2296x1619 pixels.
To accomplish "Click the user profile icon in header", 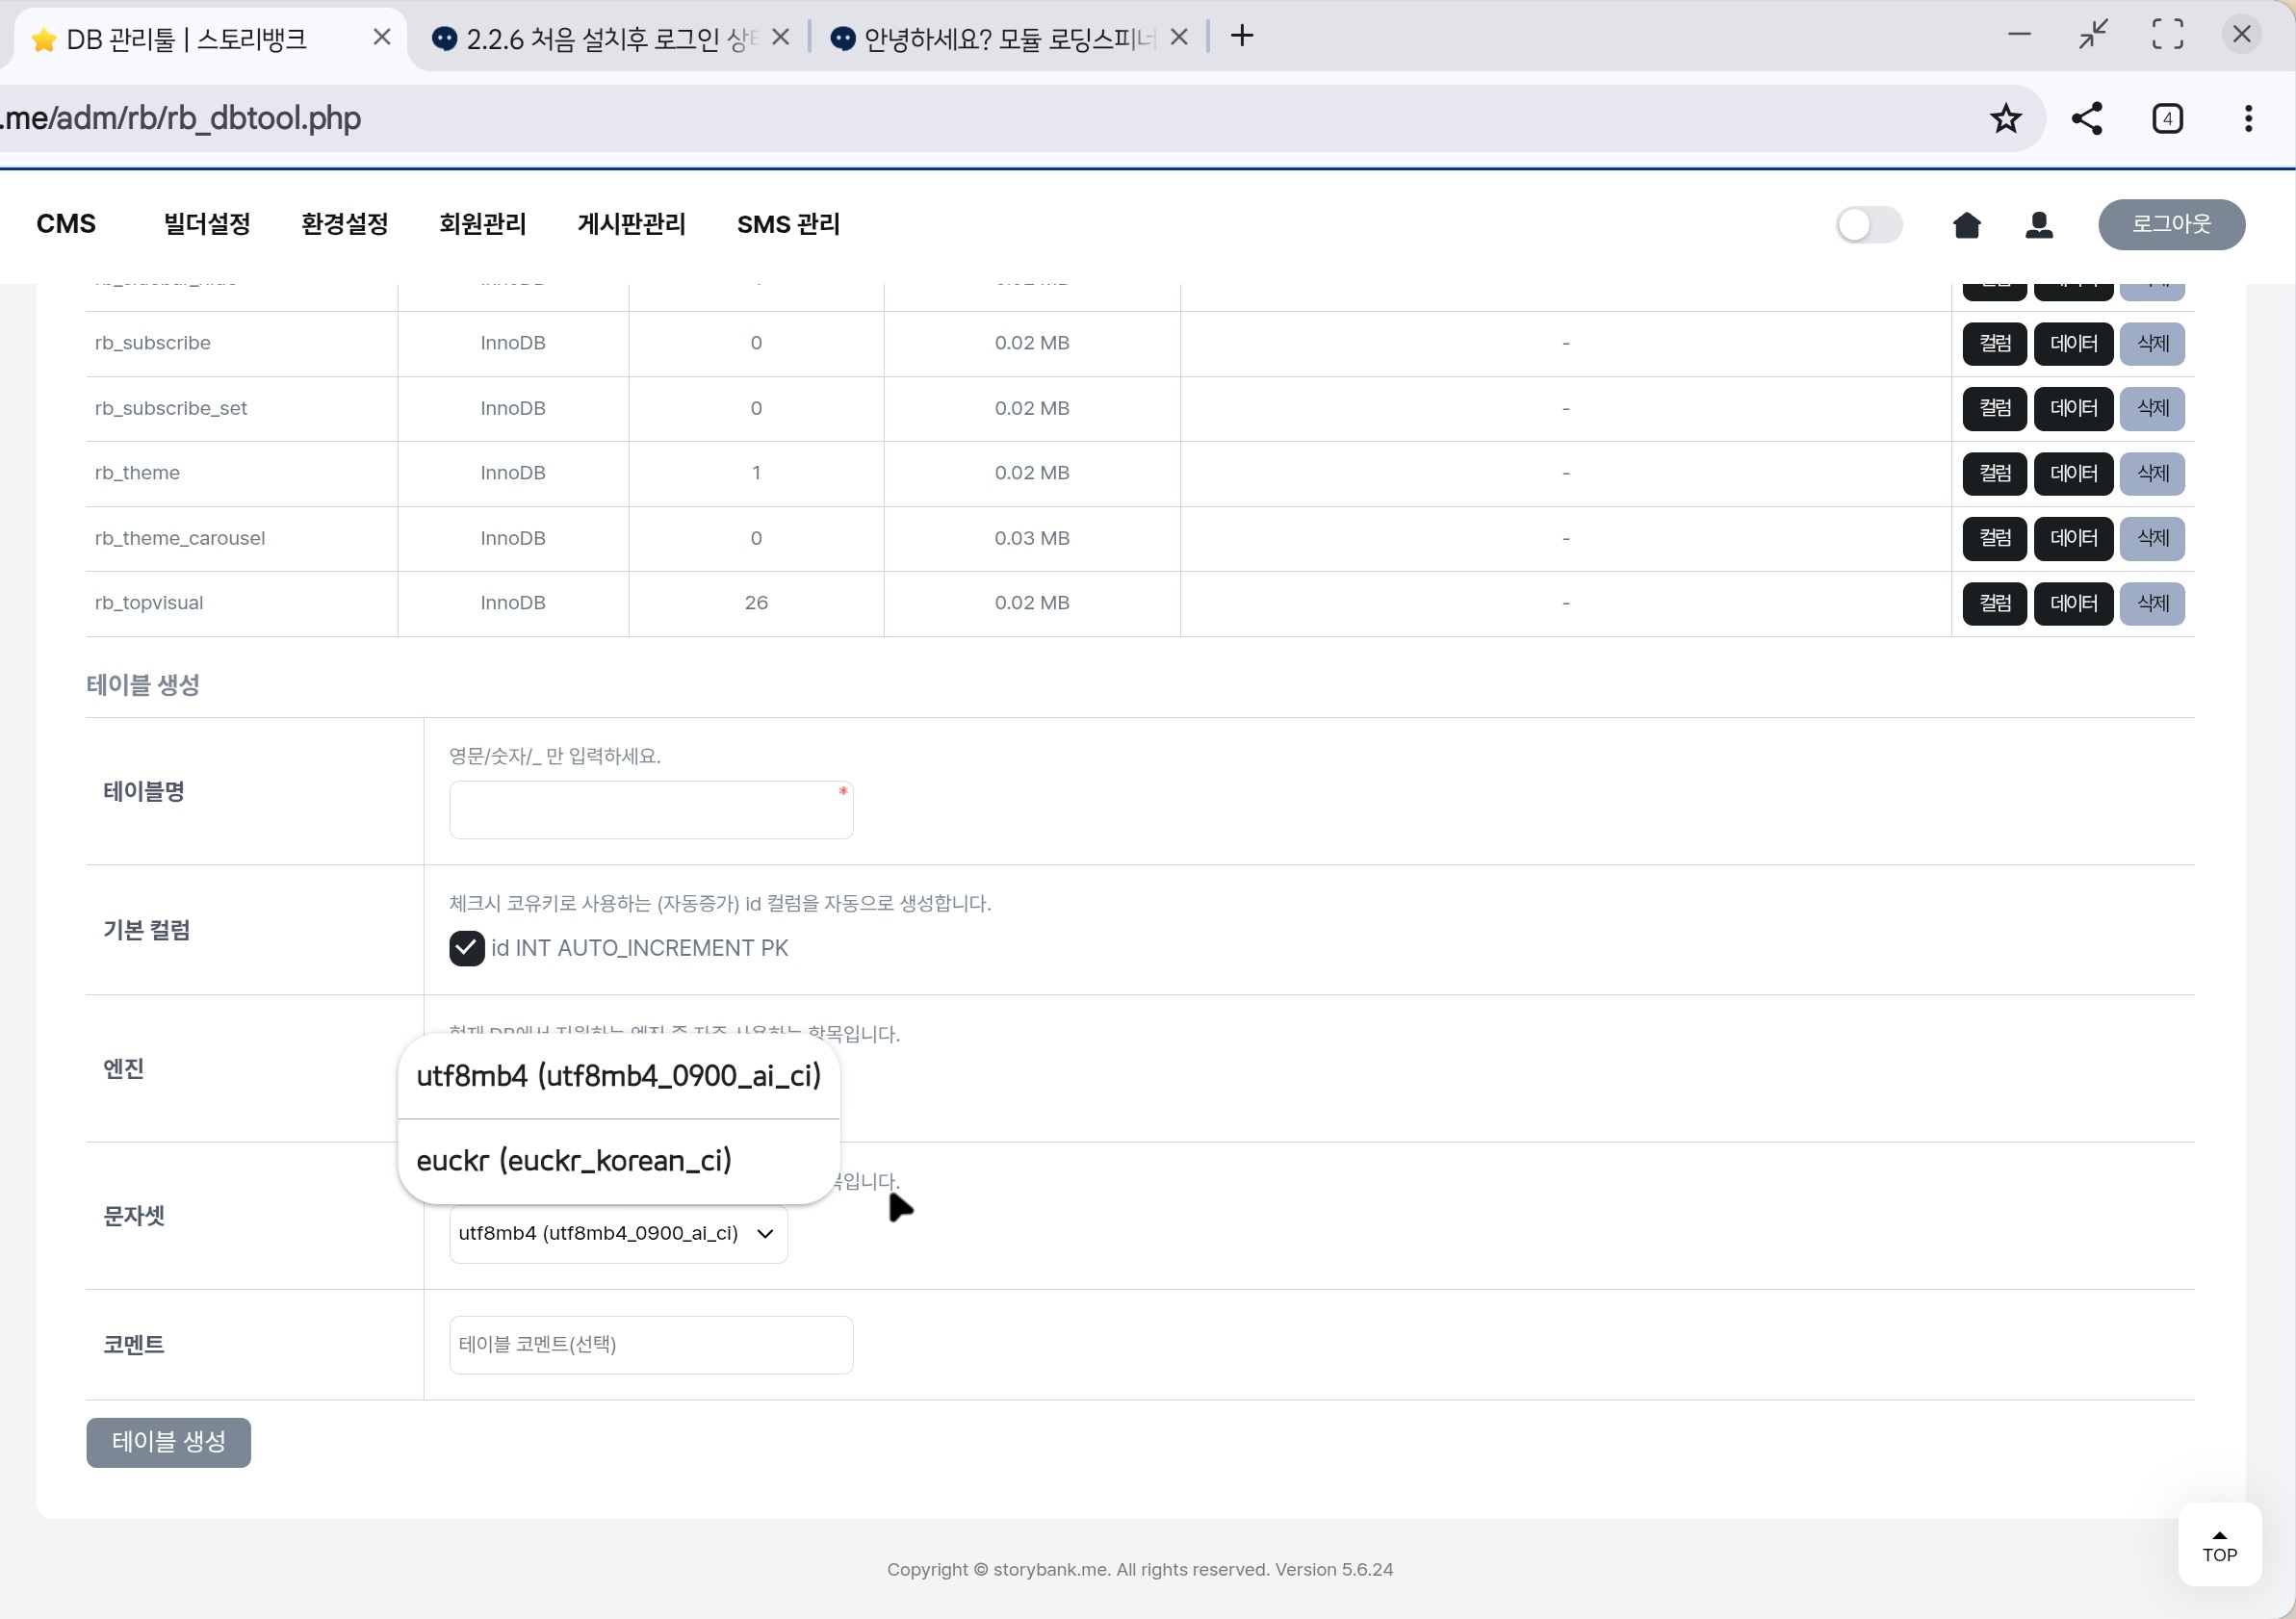I will pos(2039,225).
